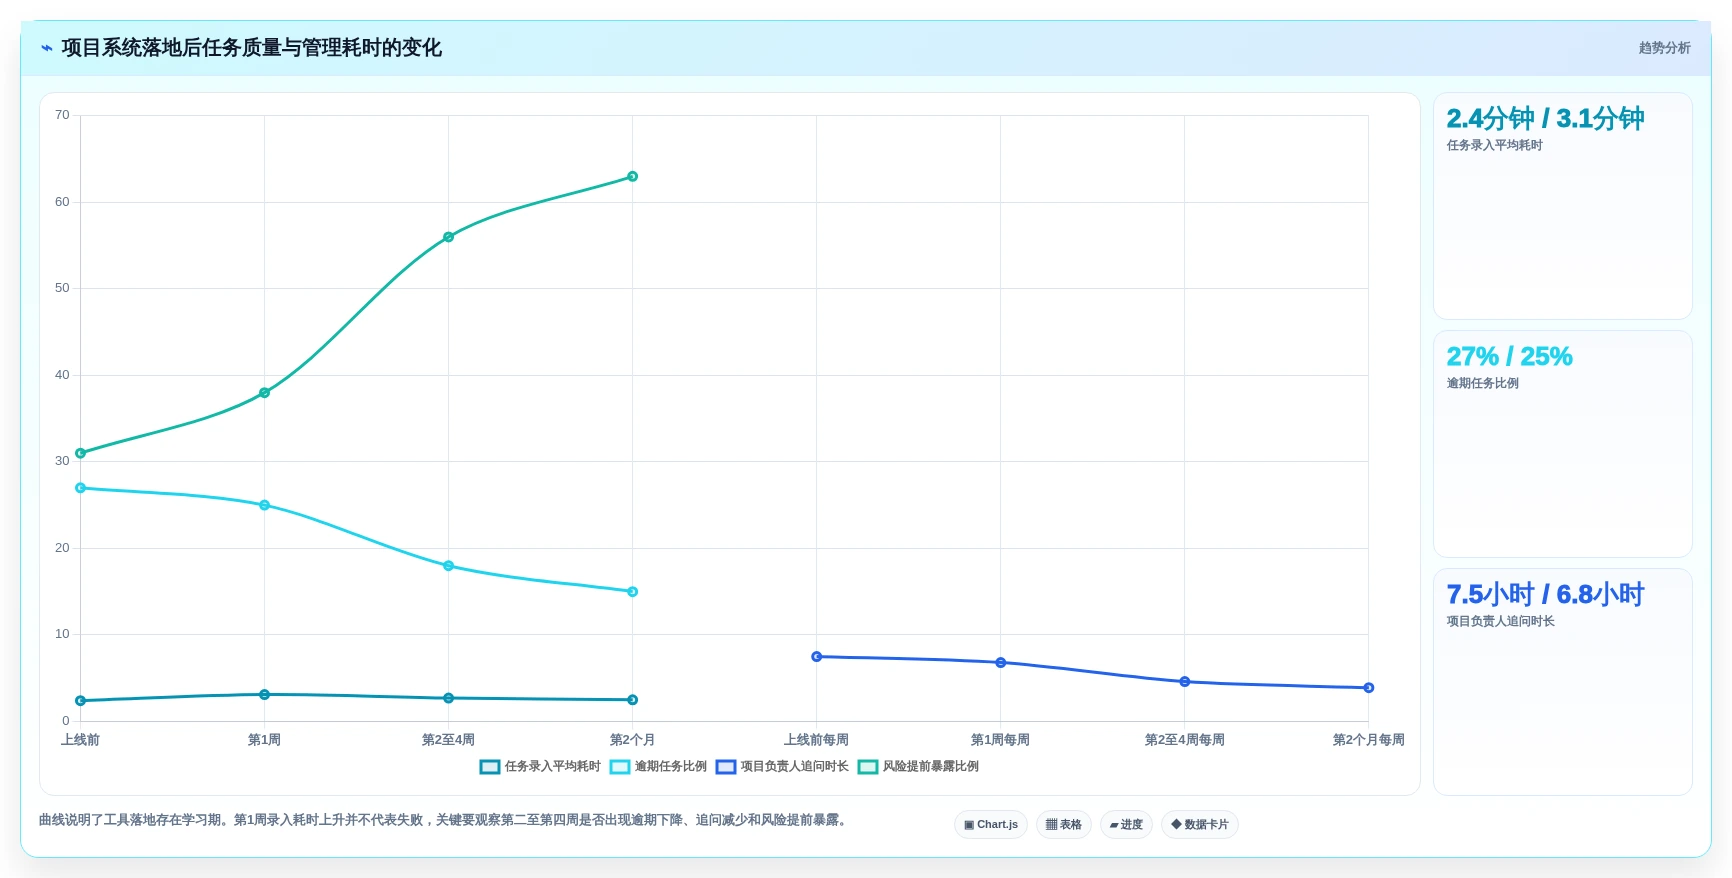1732x878 pixels.
Task: Click the teal entry-time point at 上线前
Action: coord(81,701)
